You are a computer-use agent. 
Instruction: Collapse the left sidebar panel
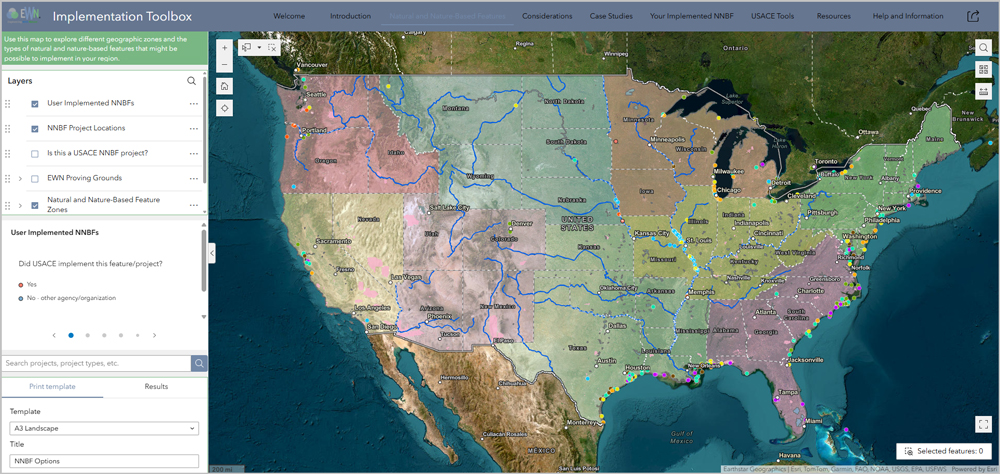[x=212, y=253]
